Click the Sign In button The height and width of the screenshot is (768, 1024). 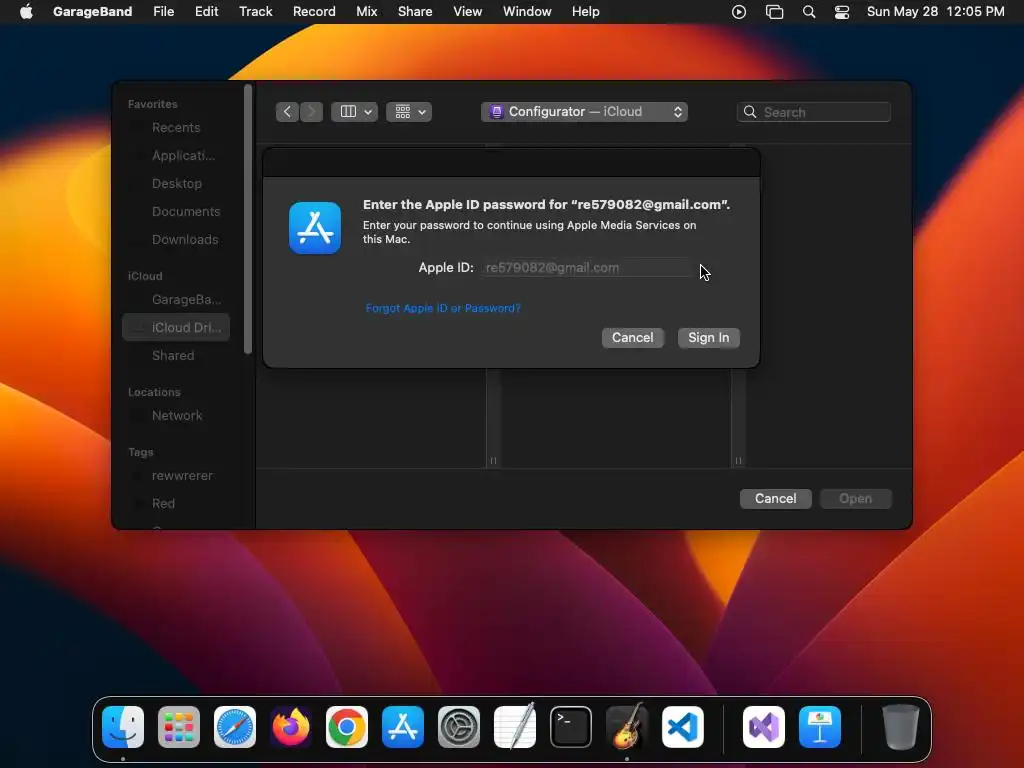point(709,338)
